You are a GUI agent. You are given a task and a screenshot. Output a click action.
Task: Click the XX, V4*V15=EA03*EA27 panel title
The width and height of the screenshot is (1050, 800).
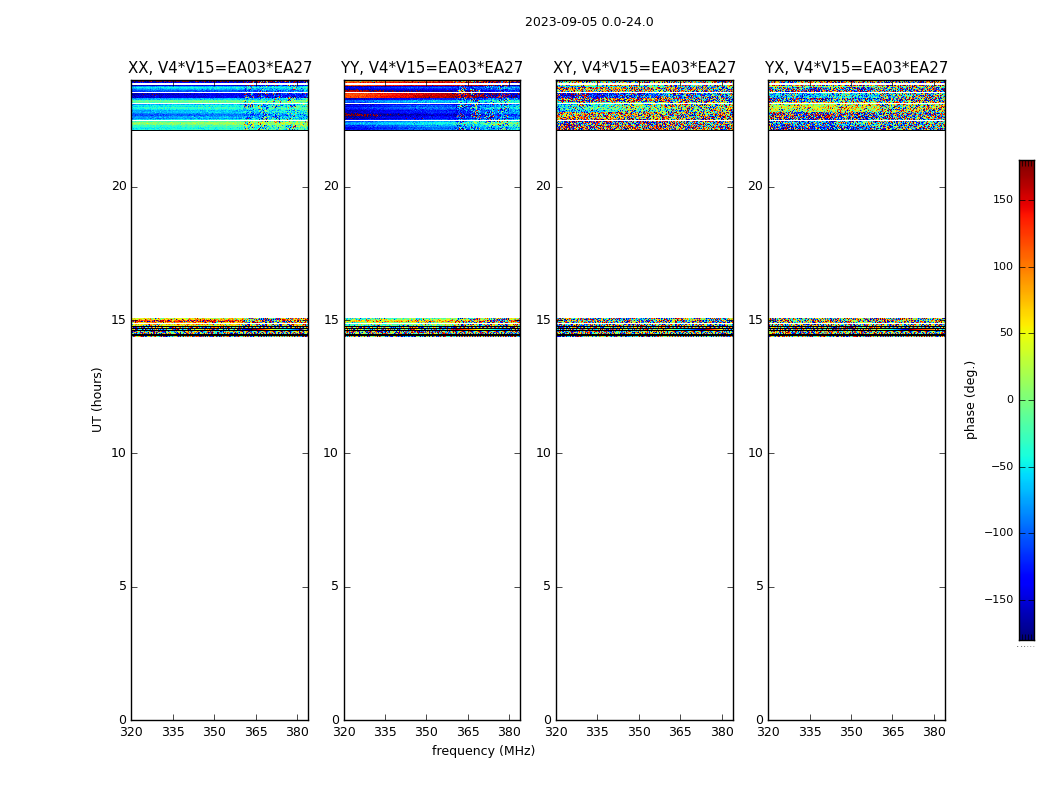coord(220,68)
